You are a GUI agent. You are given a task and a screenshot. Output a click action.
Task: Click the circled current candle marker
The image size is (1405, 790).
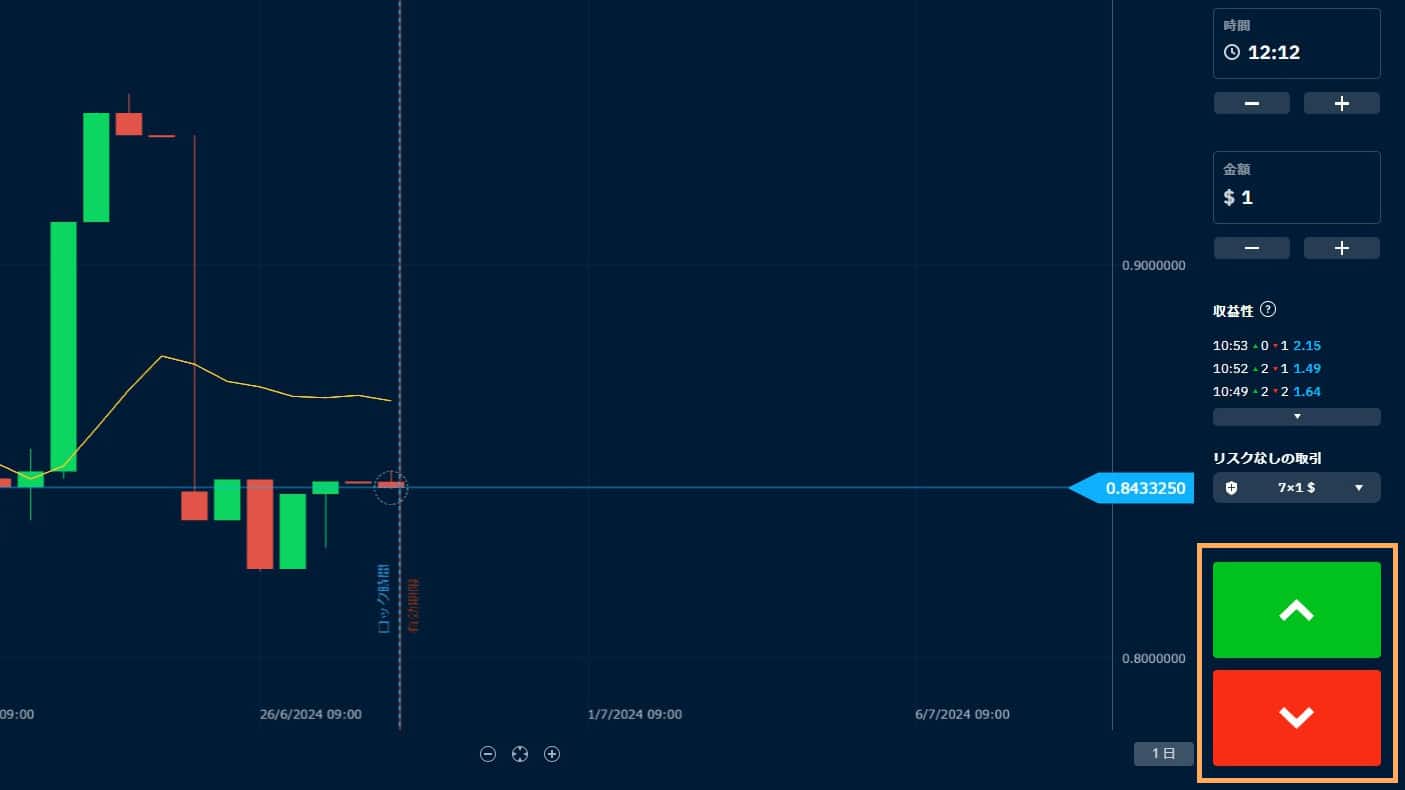tap(391, 486)
